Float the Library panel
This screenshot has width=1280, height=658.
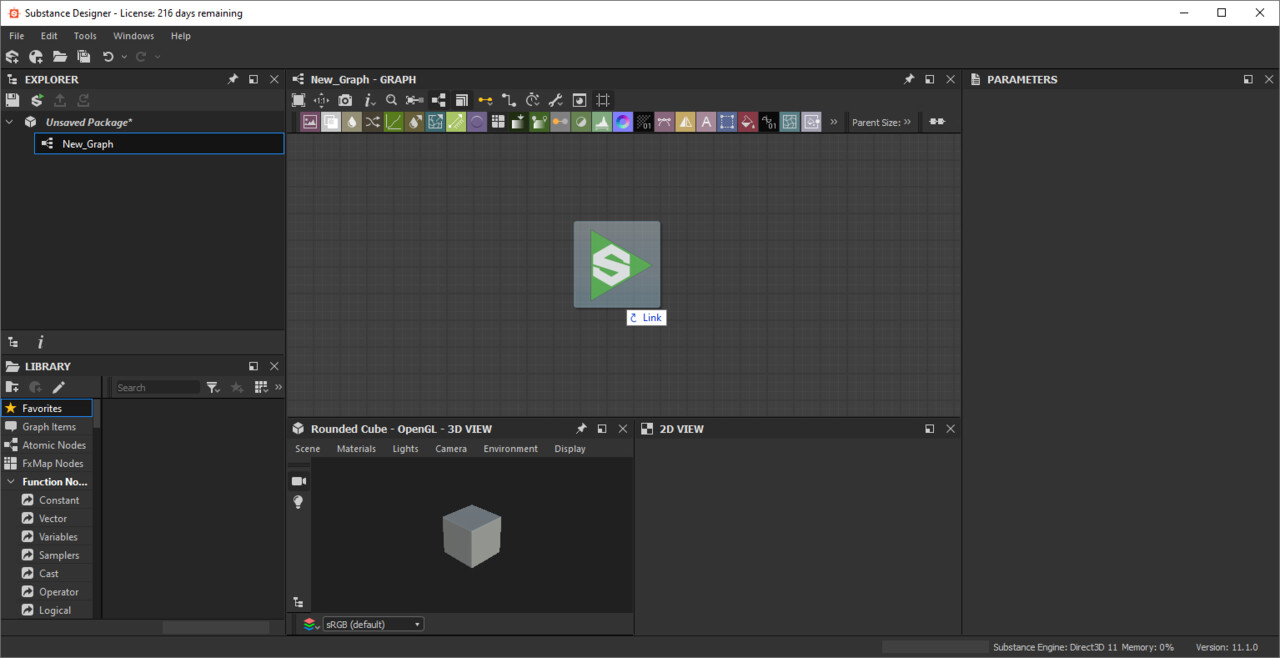click(253, 366)
